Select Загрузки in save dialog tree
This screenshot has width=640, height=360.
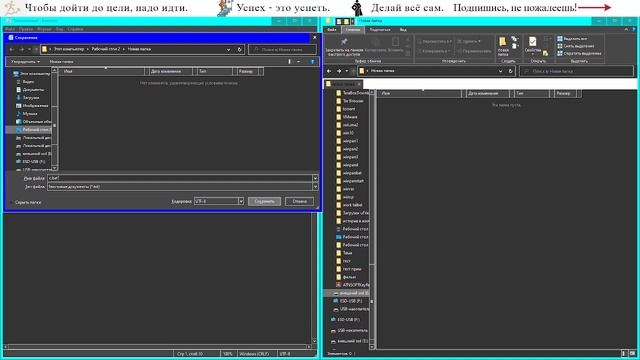pyautogui.click(x=28, y=98)
